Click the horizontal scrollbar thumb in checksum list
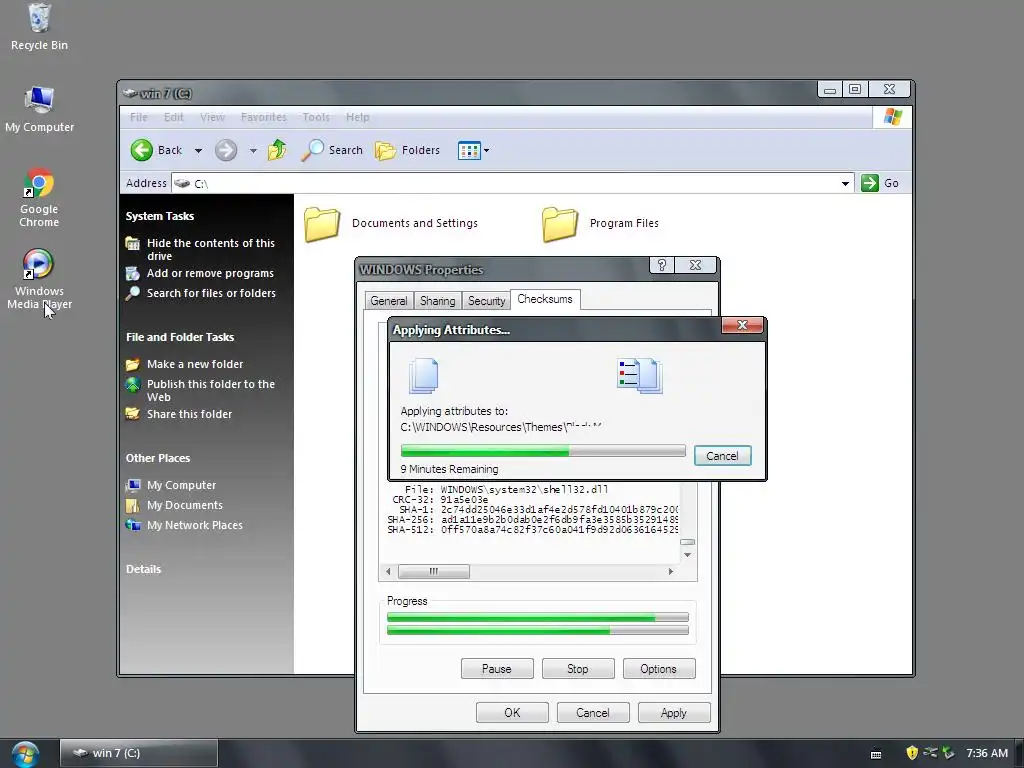Image resolution: width=1024 pixels, height=768 pixels. 434,571
